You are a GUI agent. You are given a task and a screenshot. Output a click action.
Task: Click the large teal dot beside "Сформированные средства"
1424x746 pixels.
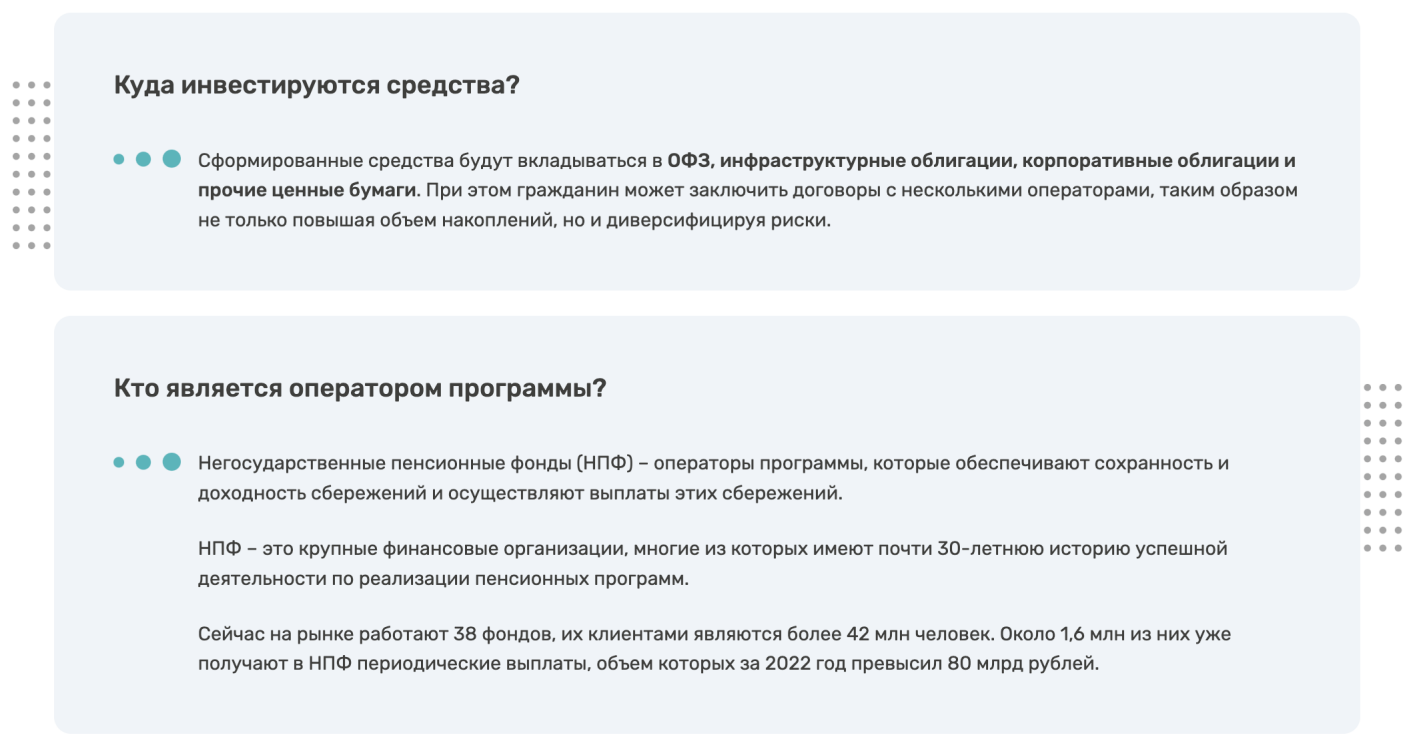tap(172, 159)
